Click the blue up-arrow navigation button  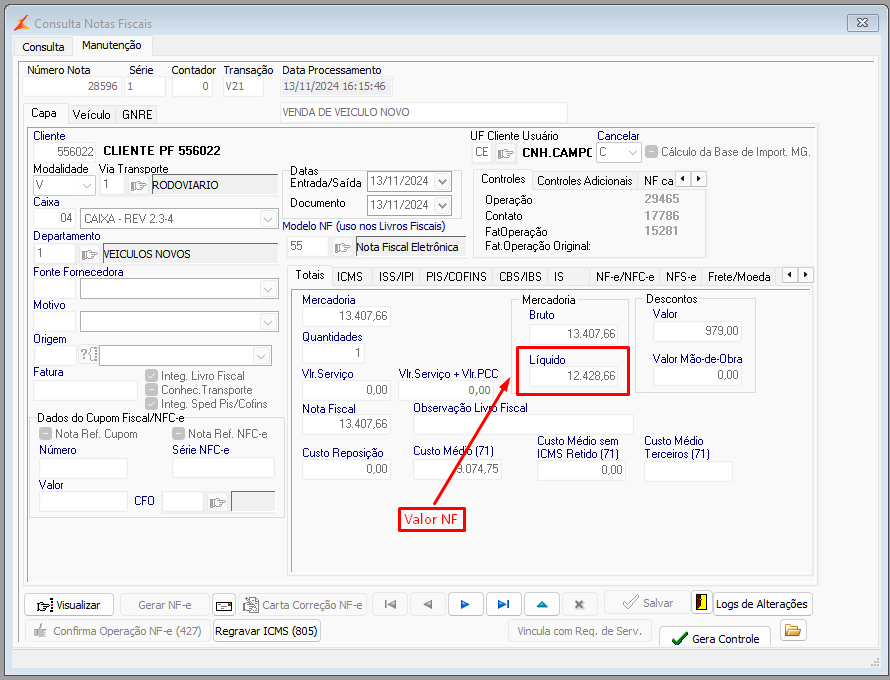541,604
